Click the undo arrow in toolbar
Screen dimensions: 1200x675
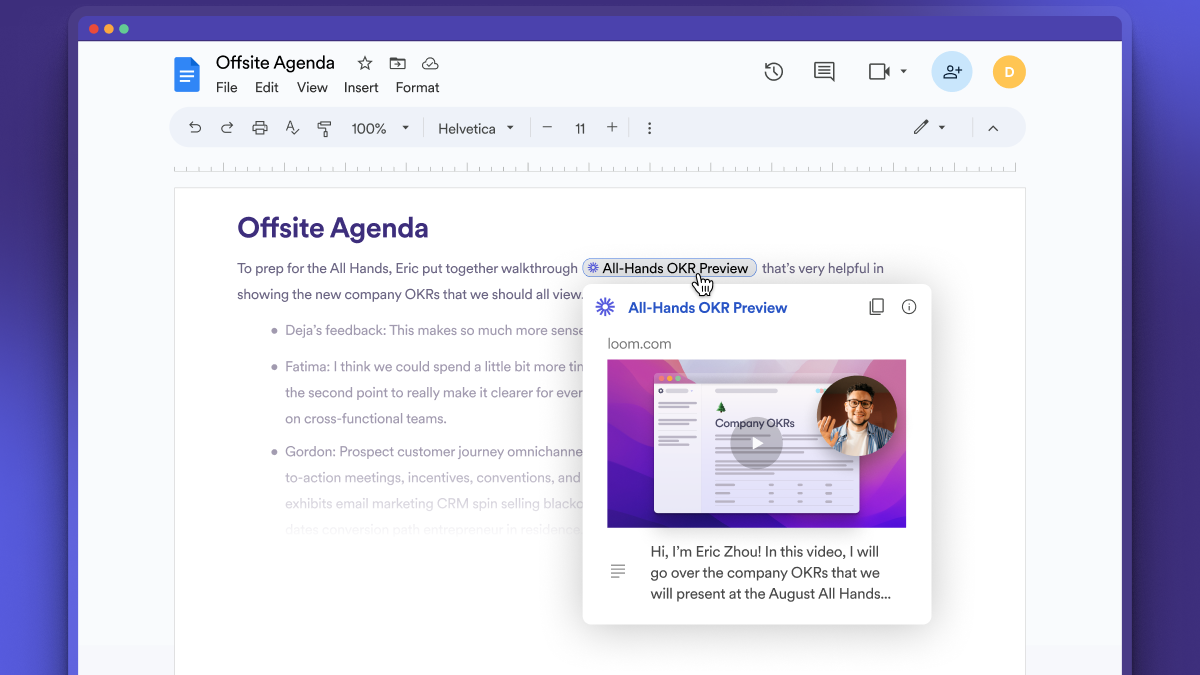pyautogui.click(x=195, y=128)
